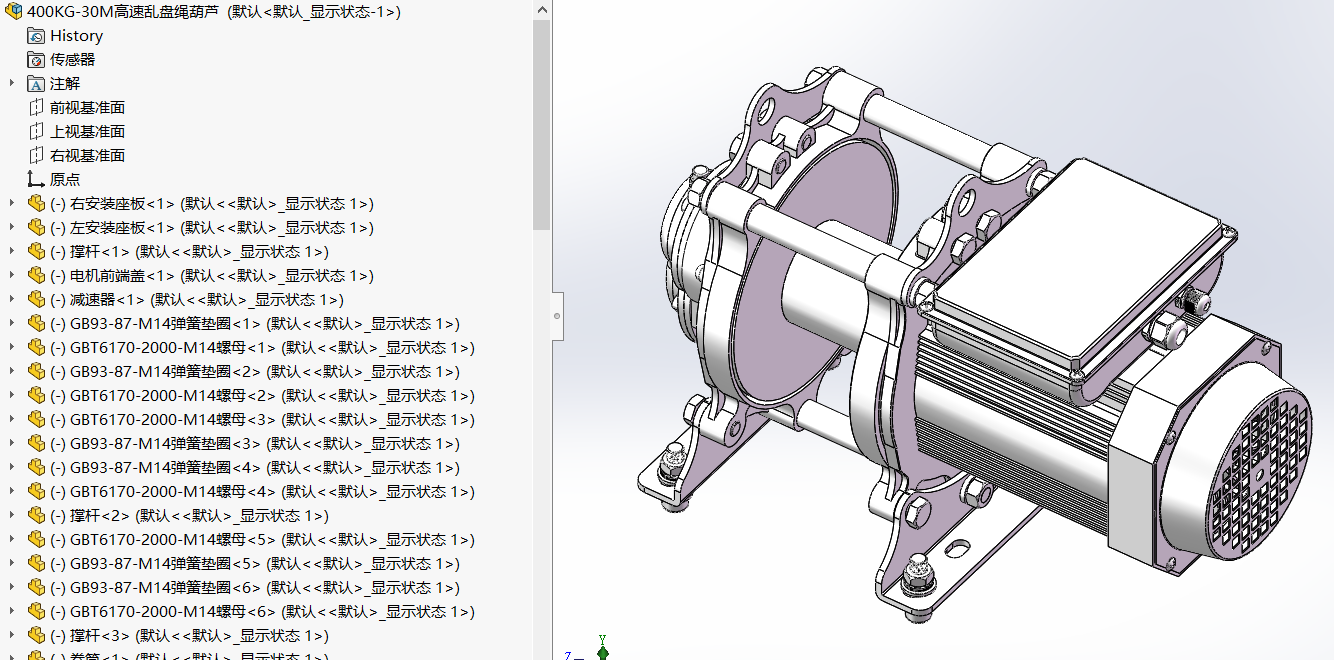This screenshot has height=660, width=1334.
Task: Expand the 注解 annotations node
Action: [x=12, y=84]
